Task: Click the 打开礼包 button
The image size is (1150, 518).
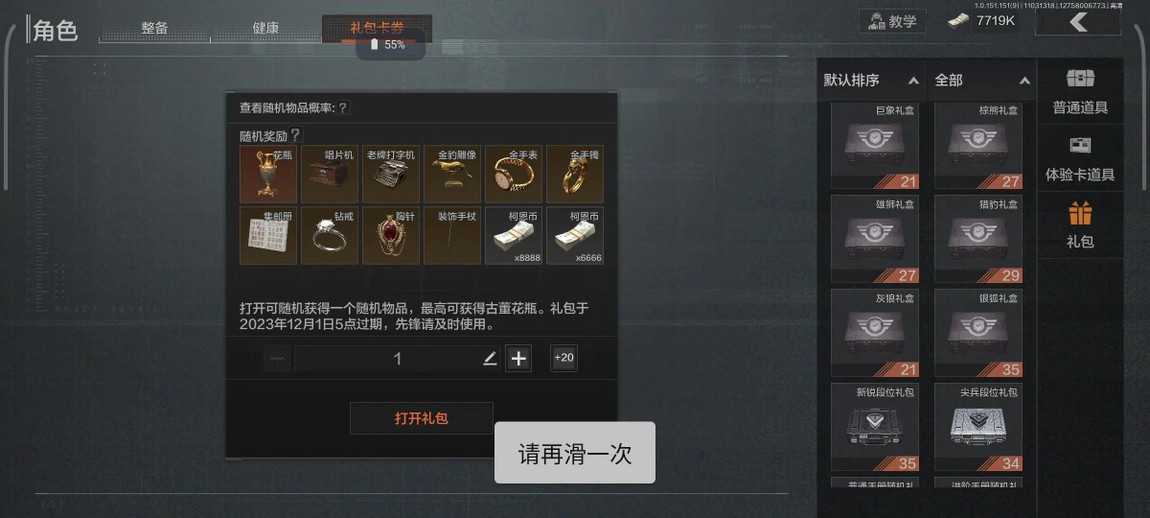Action: pos(421,418)
